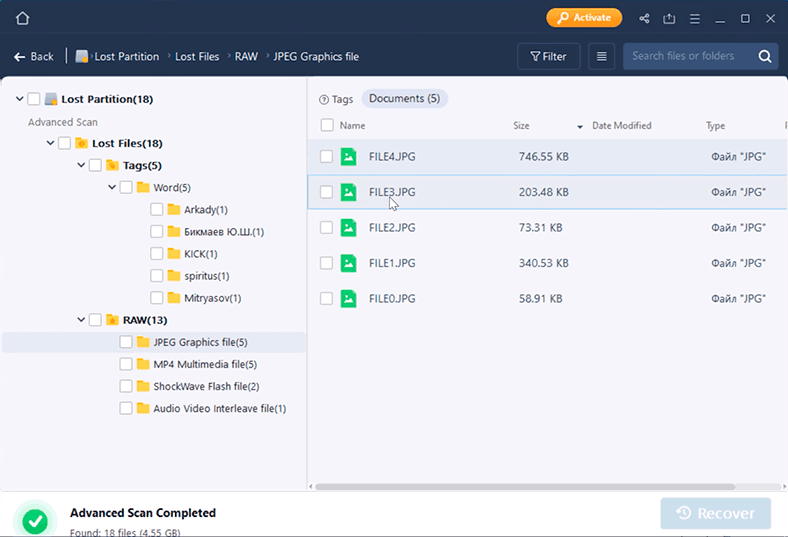This screenshot has width=788, height=537.
Task: Click the share icon in title bar
Action: click(644, 18)
